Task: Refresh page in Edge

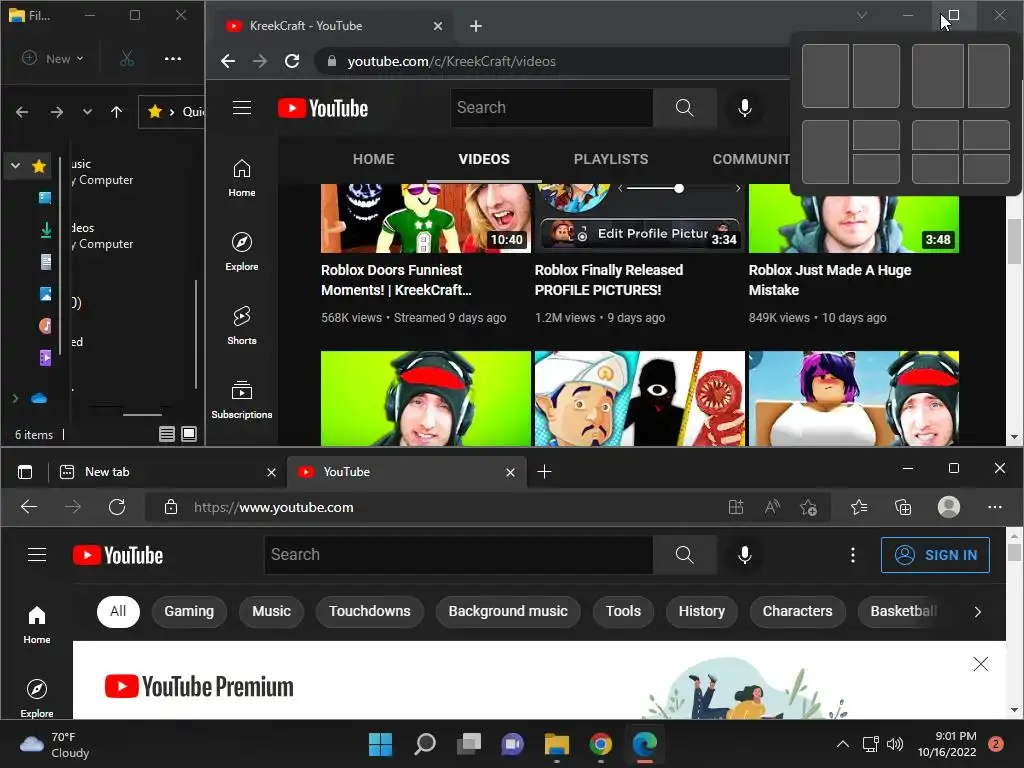Action: 117,507
